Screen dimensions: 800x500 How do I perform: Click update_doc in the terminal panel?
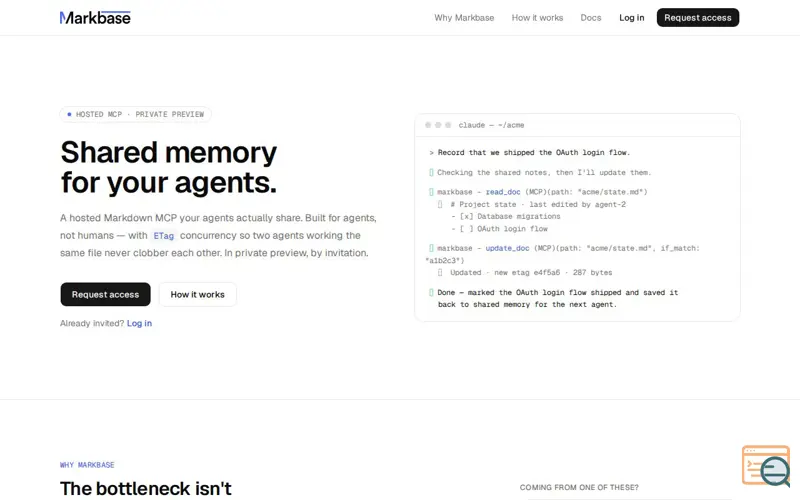[x=507, y=248]
